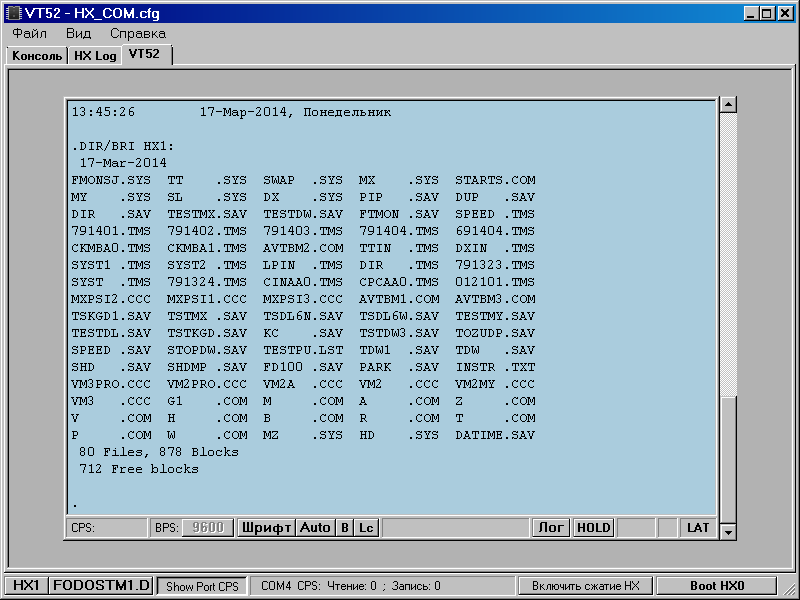Switch to the HX Log tab

95,56
